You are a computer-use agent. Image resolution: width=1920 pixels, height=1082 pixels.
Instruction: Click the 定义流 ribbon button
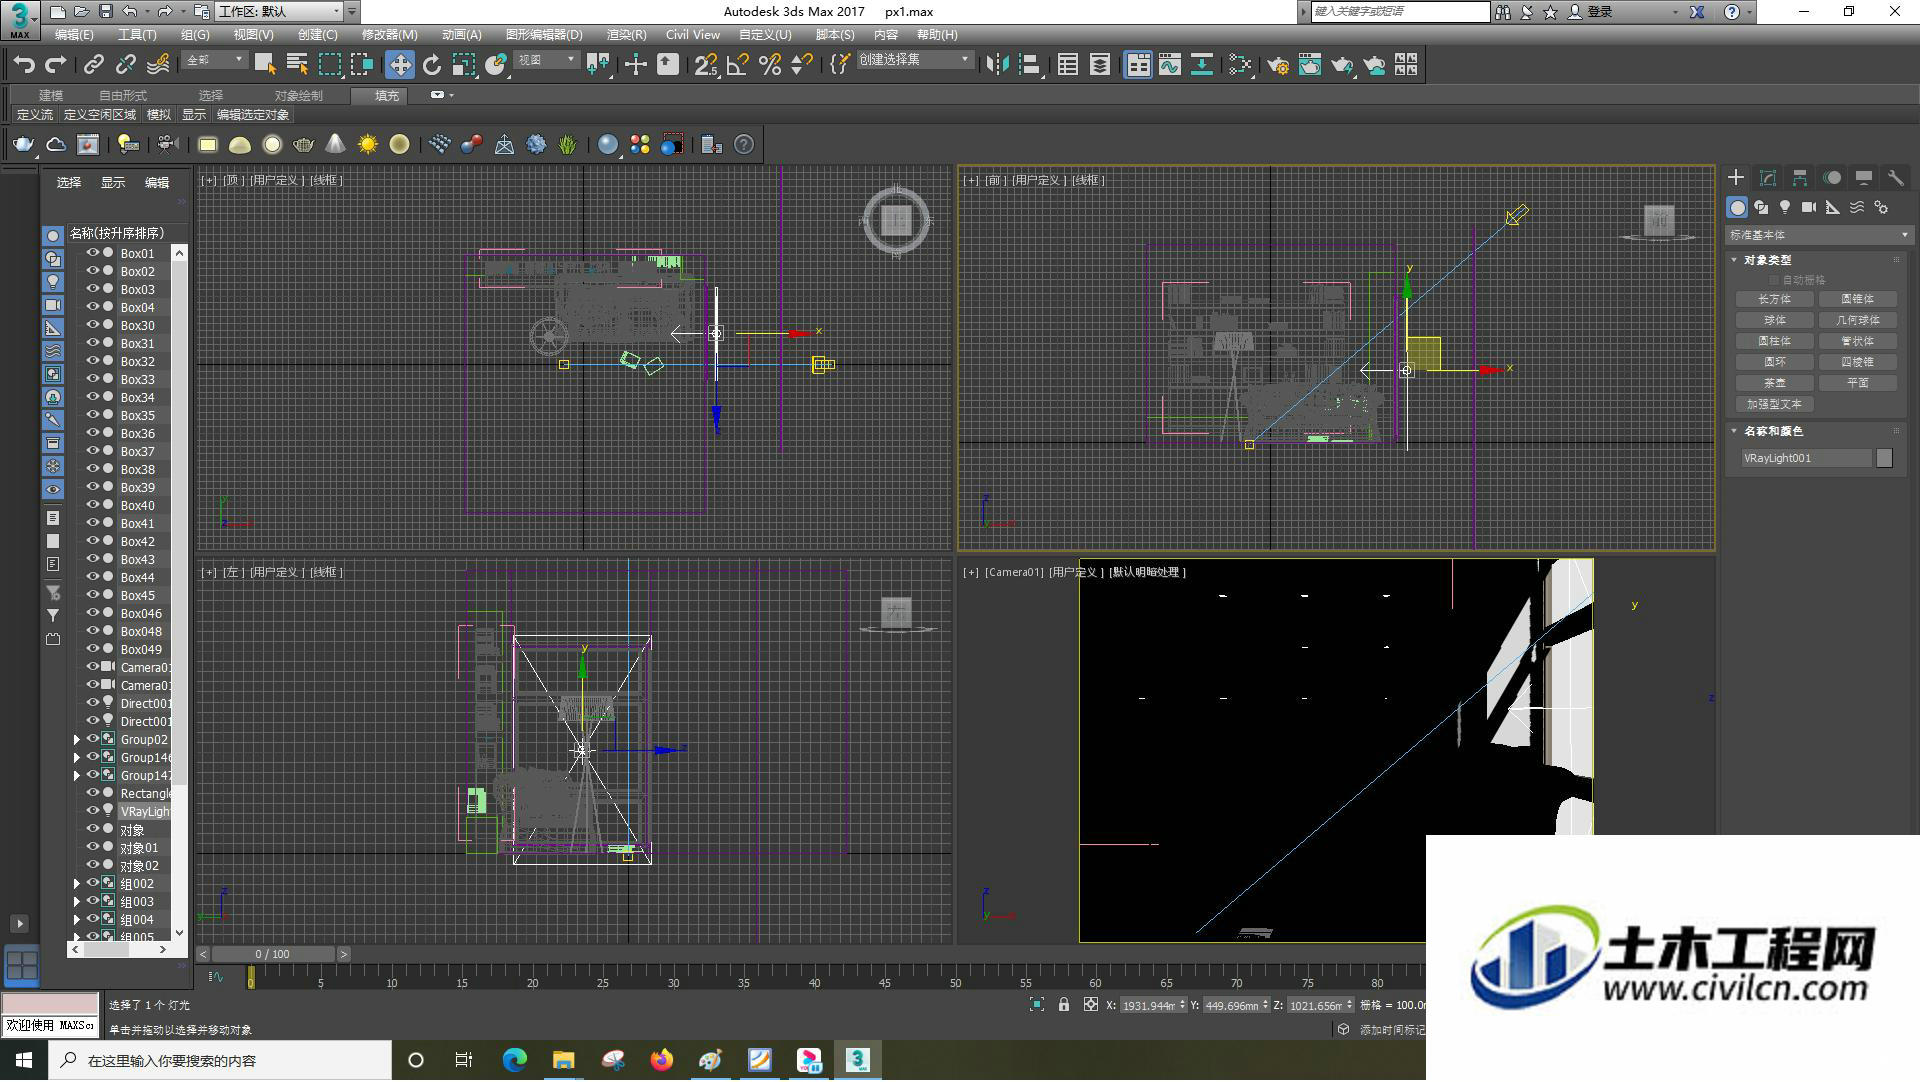pos(35,115)
